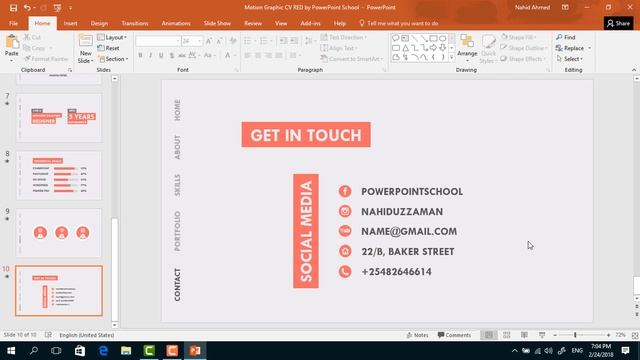Screen dimensions: 640x360
Task: Zoom out with the minus button
Action: click(555, 335)
